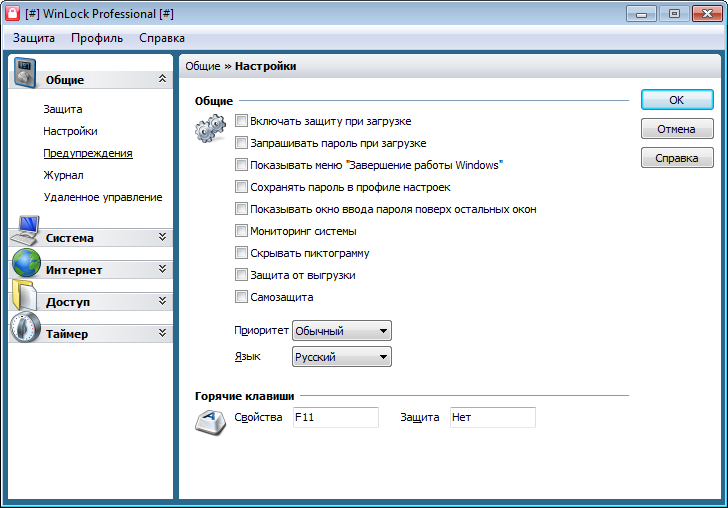
Task: Select Настройки in the sidebar
Action: 70,131
